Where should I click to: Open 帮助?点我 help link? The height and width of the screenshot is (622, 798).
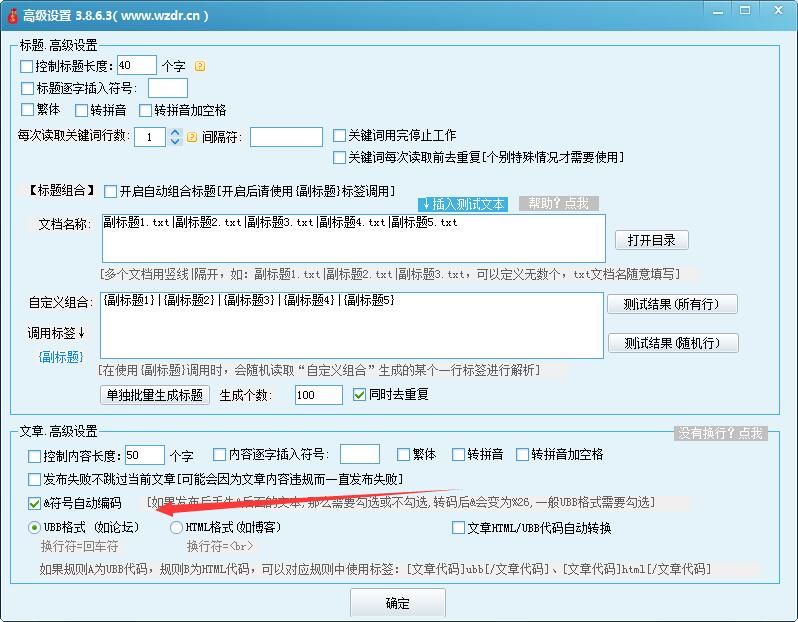(559, 204)
